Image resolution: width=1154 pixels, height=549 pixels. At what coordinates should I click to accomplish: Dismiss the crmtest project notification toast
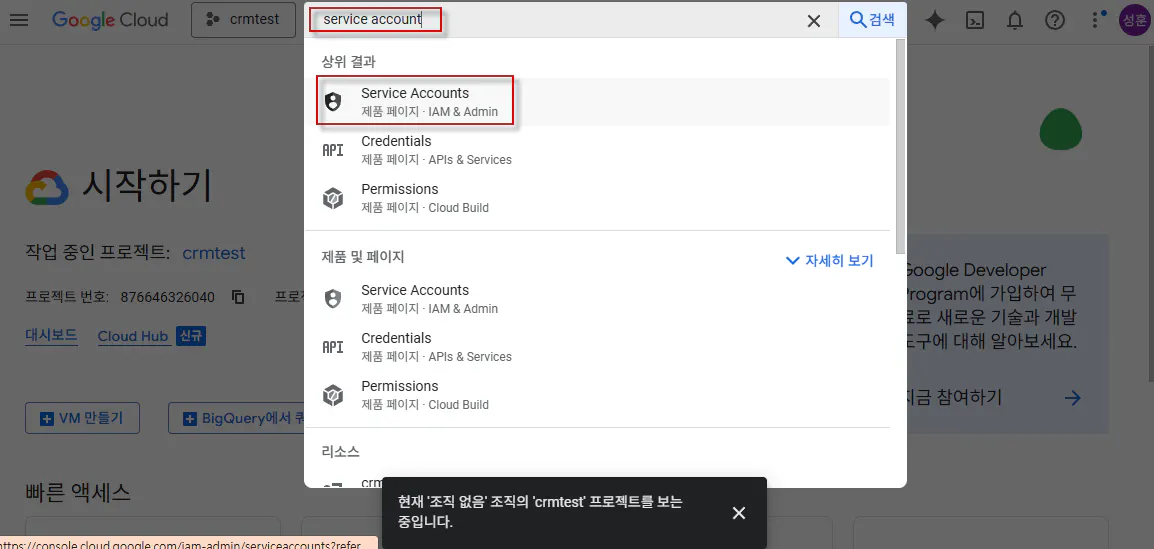click(x=739, y=513)
